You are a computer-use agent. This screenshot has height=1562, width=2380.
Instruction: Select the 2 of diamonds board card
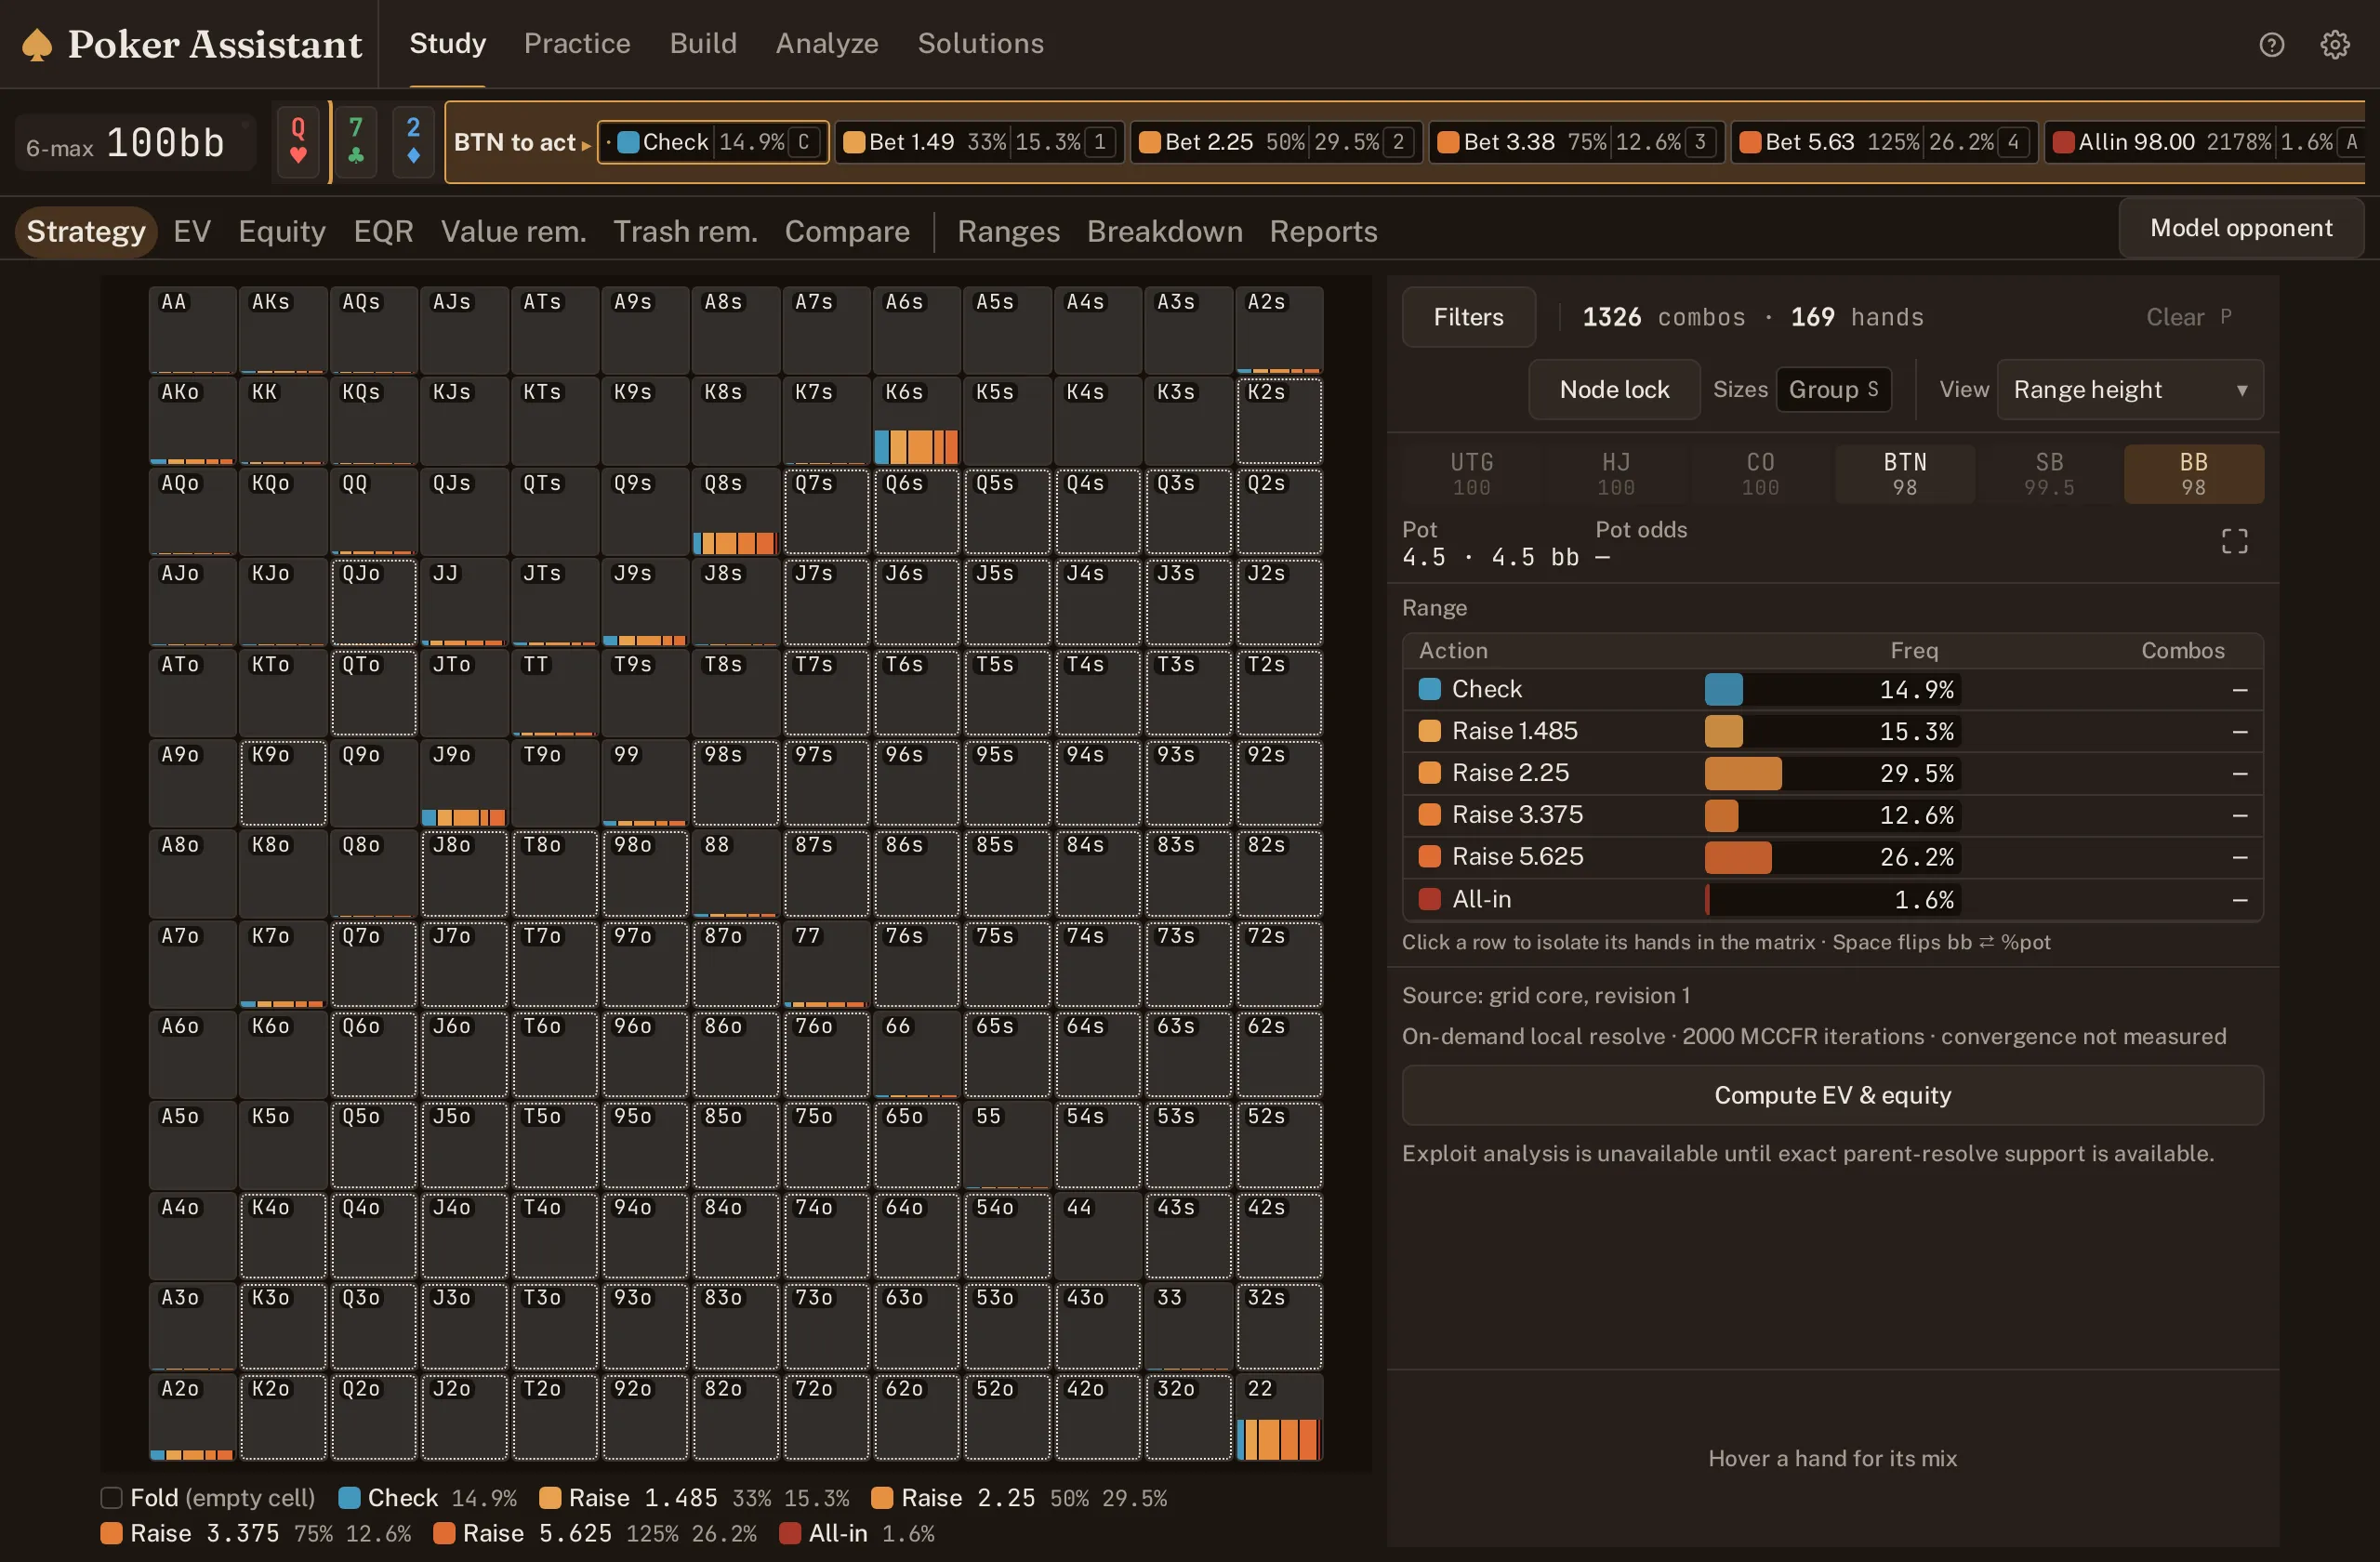(x=413, y=142)
